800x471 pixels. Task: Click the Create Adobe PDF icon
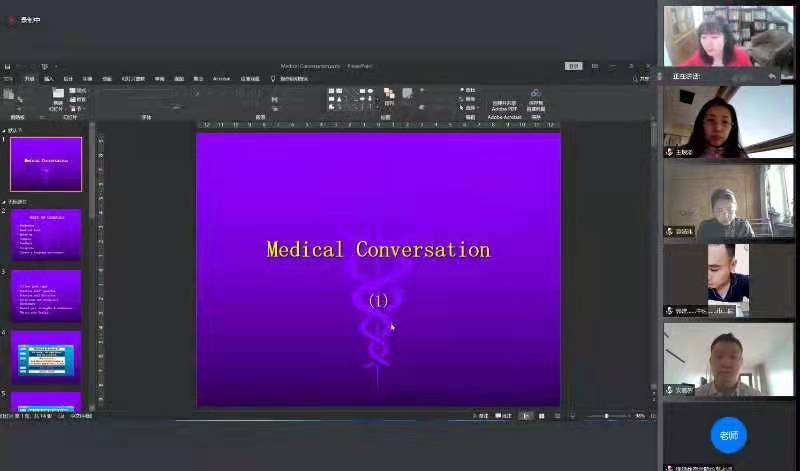coord(505,97)
